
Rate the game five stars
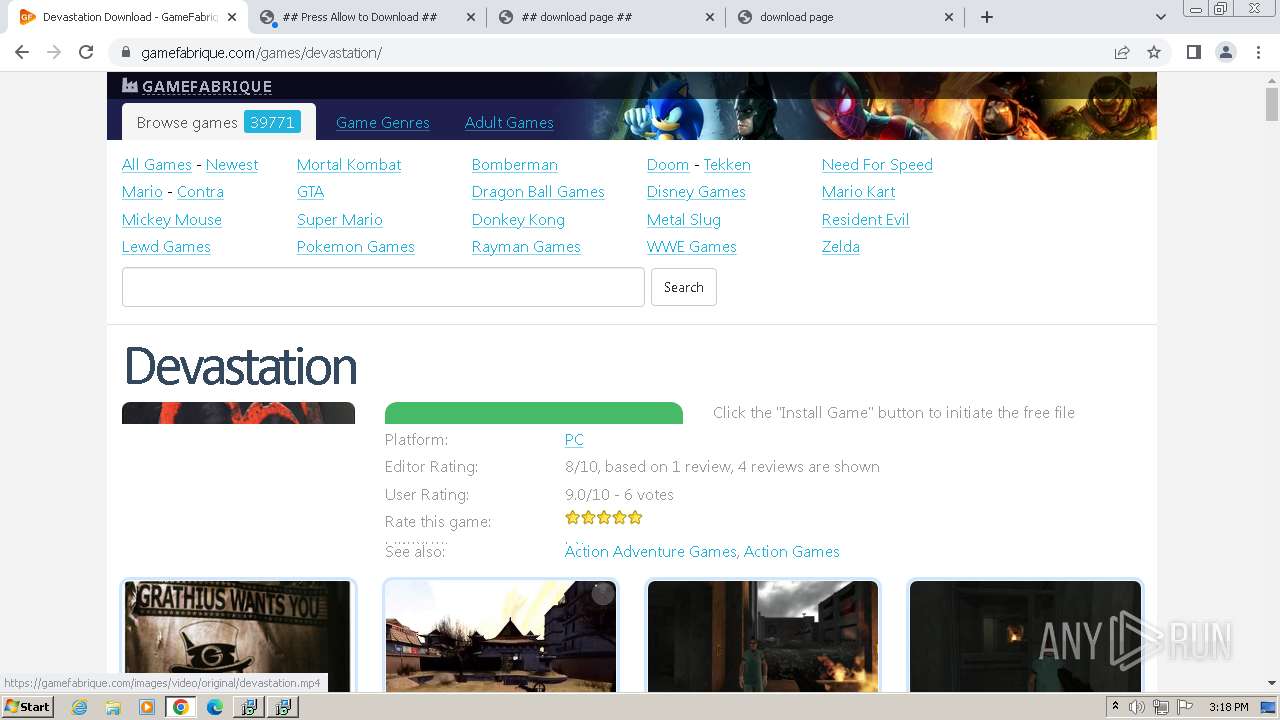tap(635, 518)
